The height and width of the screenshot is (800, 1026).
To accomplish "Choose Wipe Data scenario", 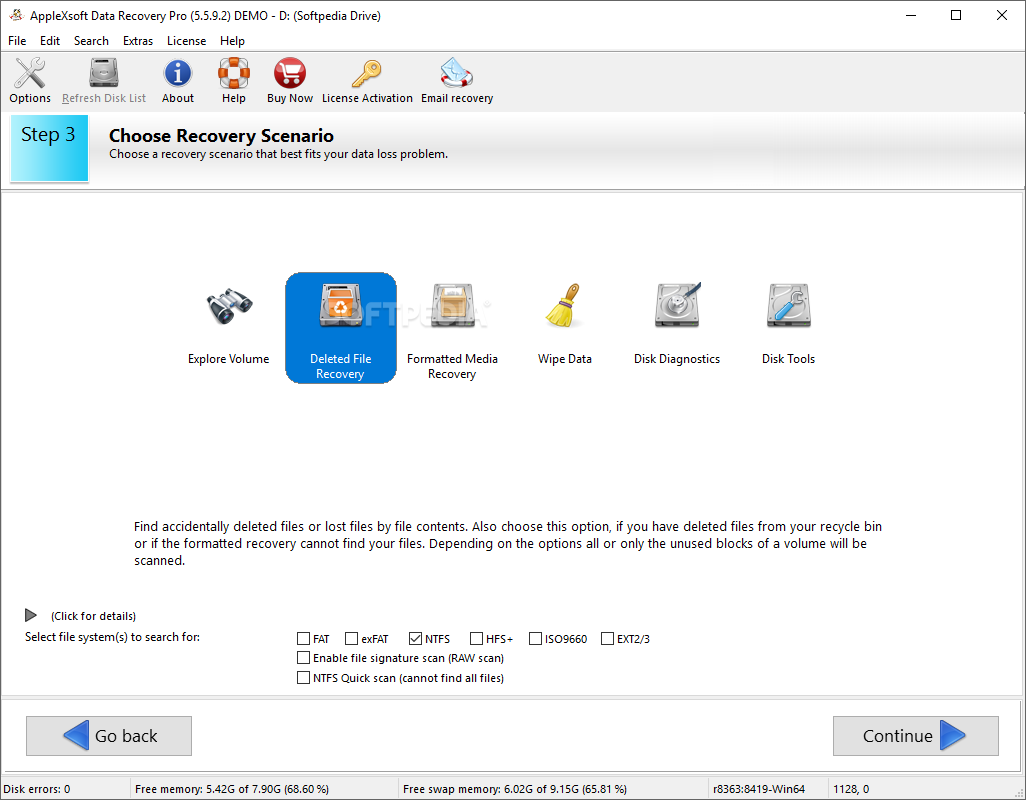I will coord(564,324).
